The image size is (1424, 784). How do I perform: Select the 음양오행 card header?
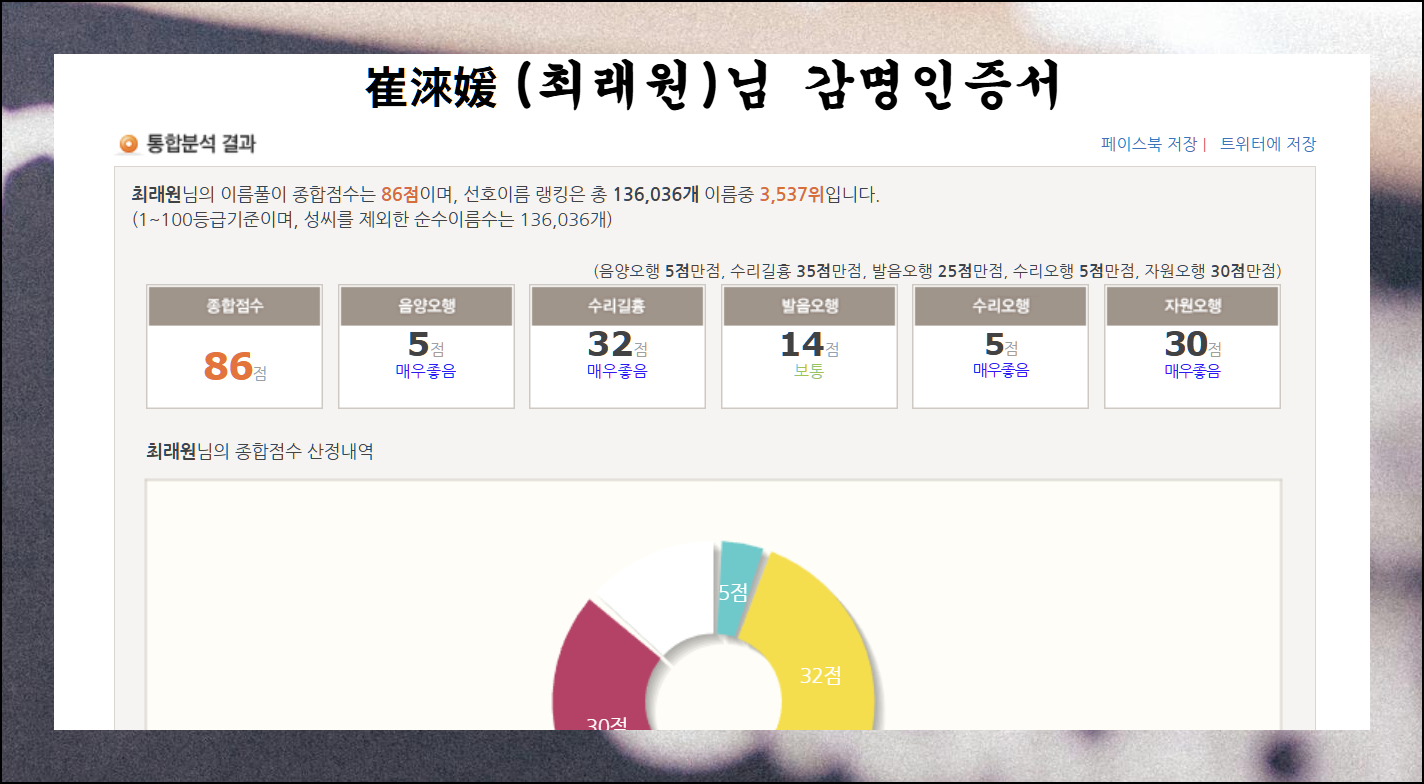coord(426,306)
